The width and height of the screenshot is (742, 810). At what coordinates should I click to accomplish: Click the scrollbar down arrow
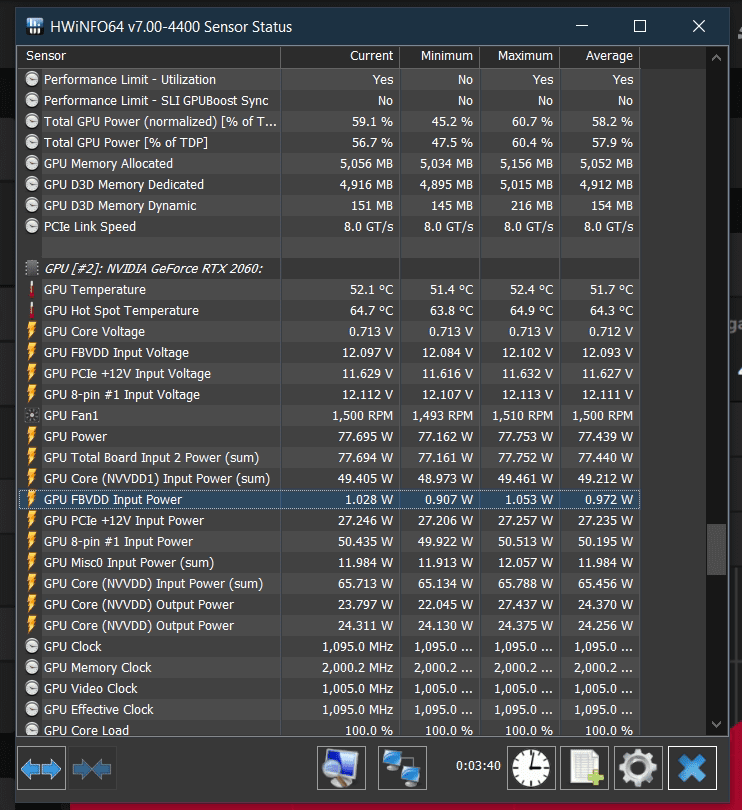coord(716,724)
